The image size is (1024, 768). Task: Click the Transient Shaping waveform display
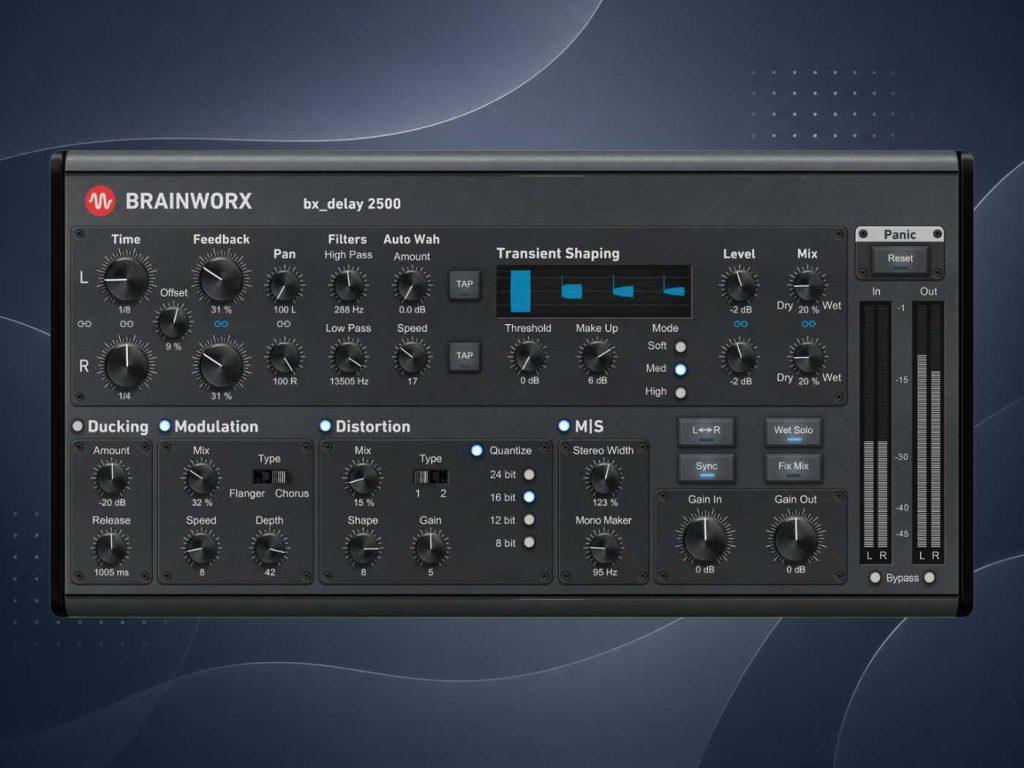(x=594, y=291)
